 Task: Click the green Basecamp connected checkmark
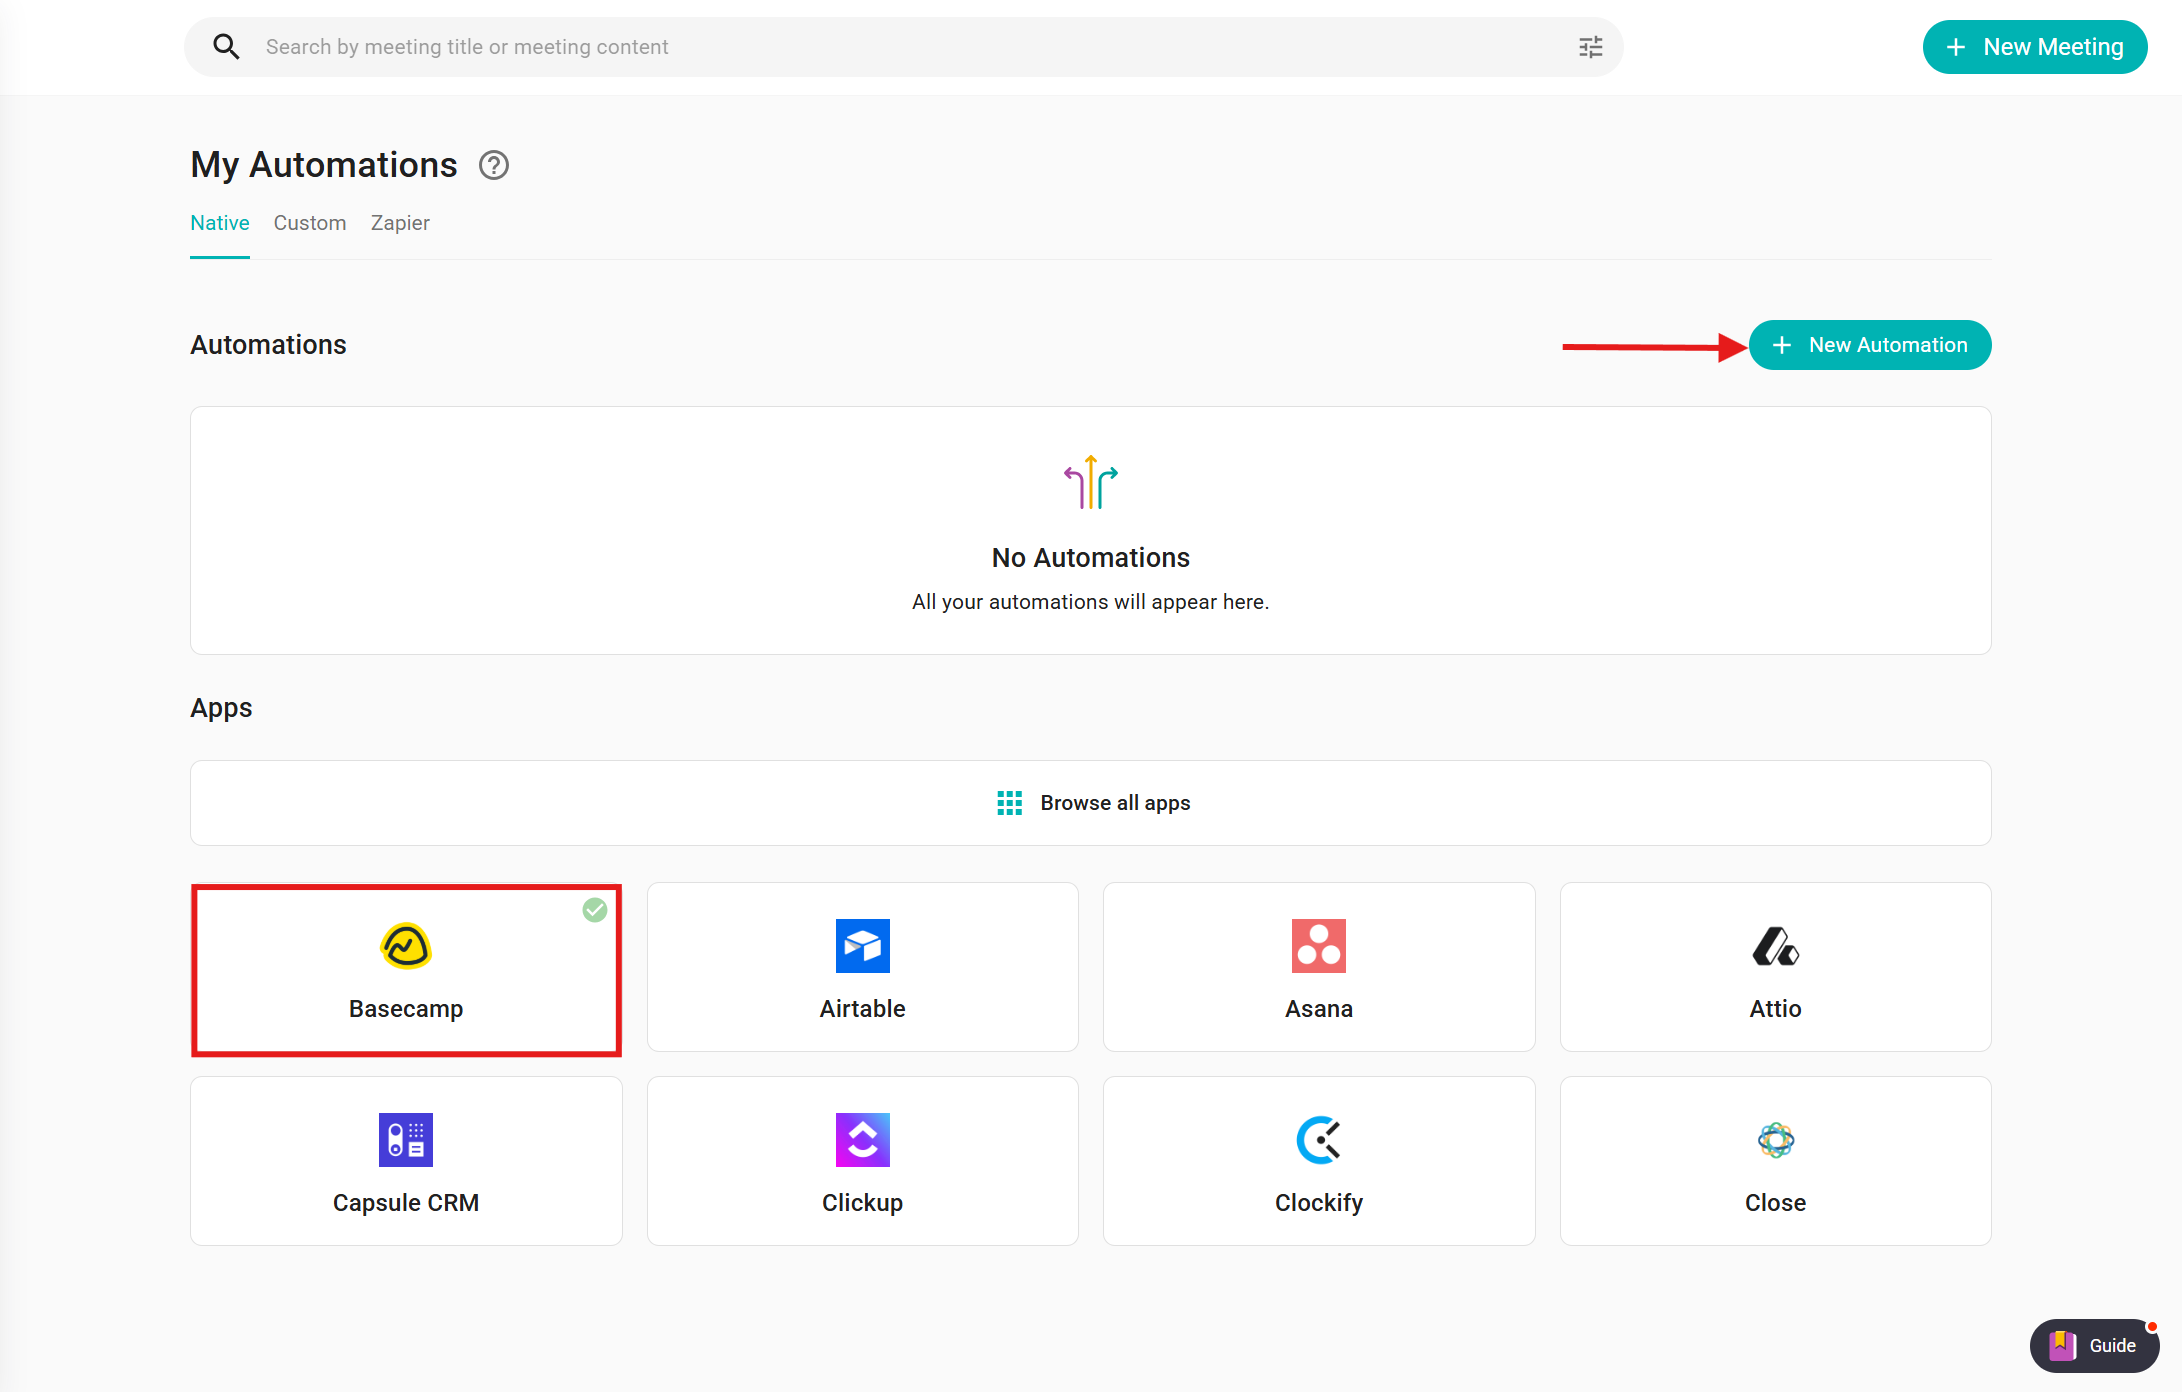(595, 910)
